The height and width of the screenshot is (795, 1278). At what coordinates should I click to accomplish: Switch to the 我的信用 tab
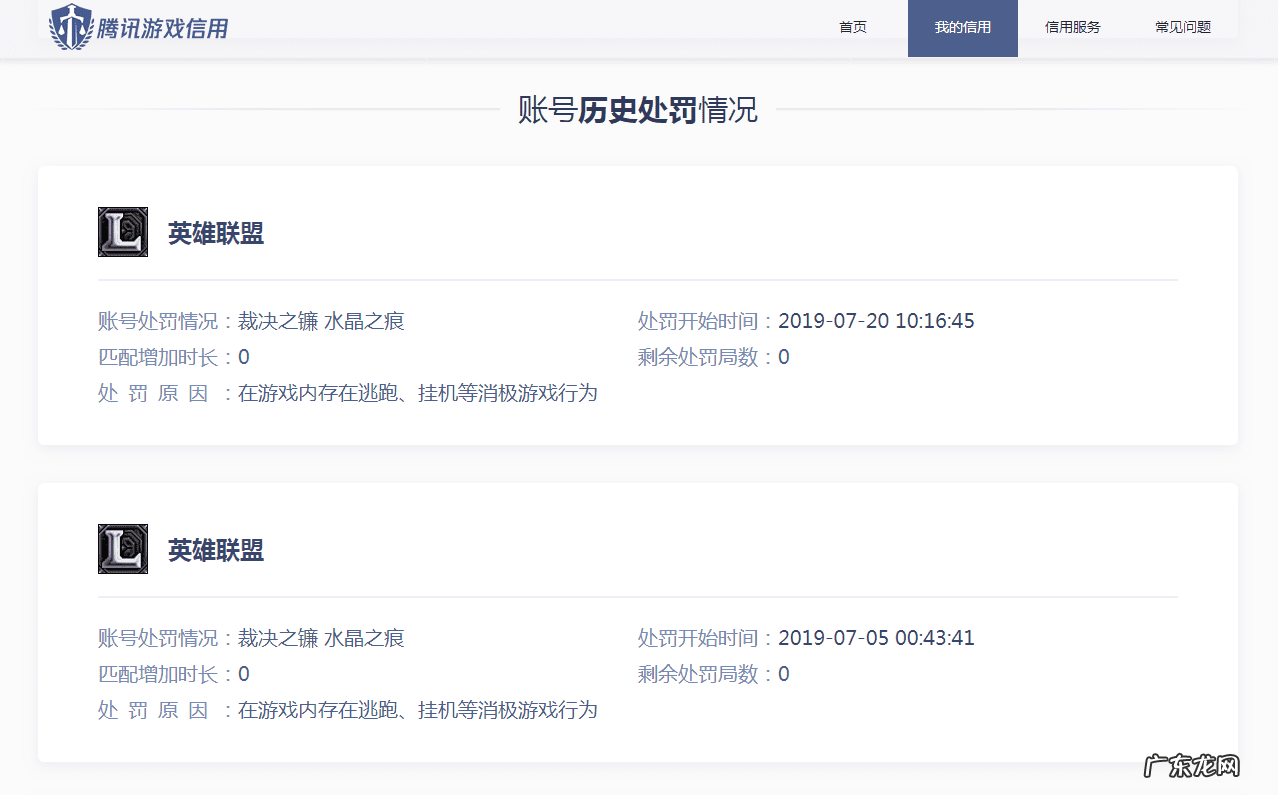[x=962, y=28]
